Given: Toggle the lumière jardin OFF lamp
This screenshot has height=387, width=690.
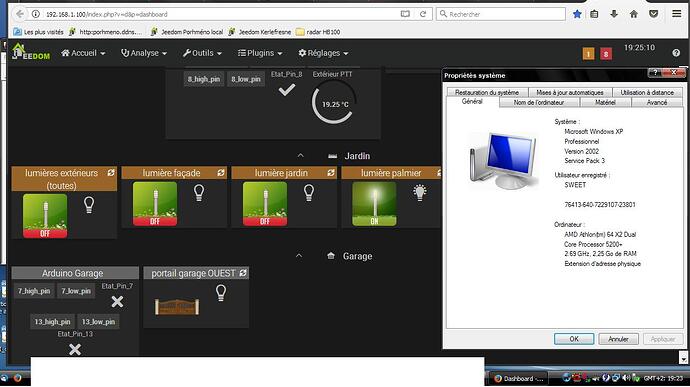Looking at the screenshot, I should [265, 204].
